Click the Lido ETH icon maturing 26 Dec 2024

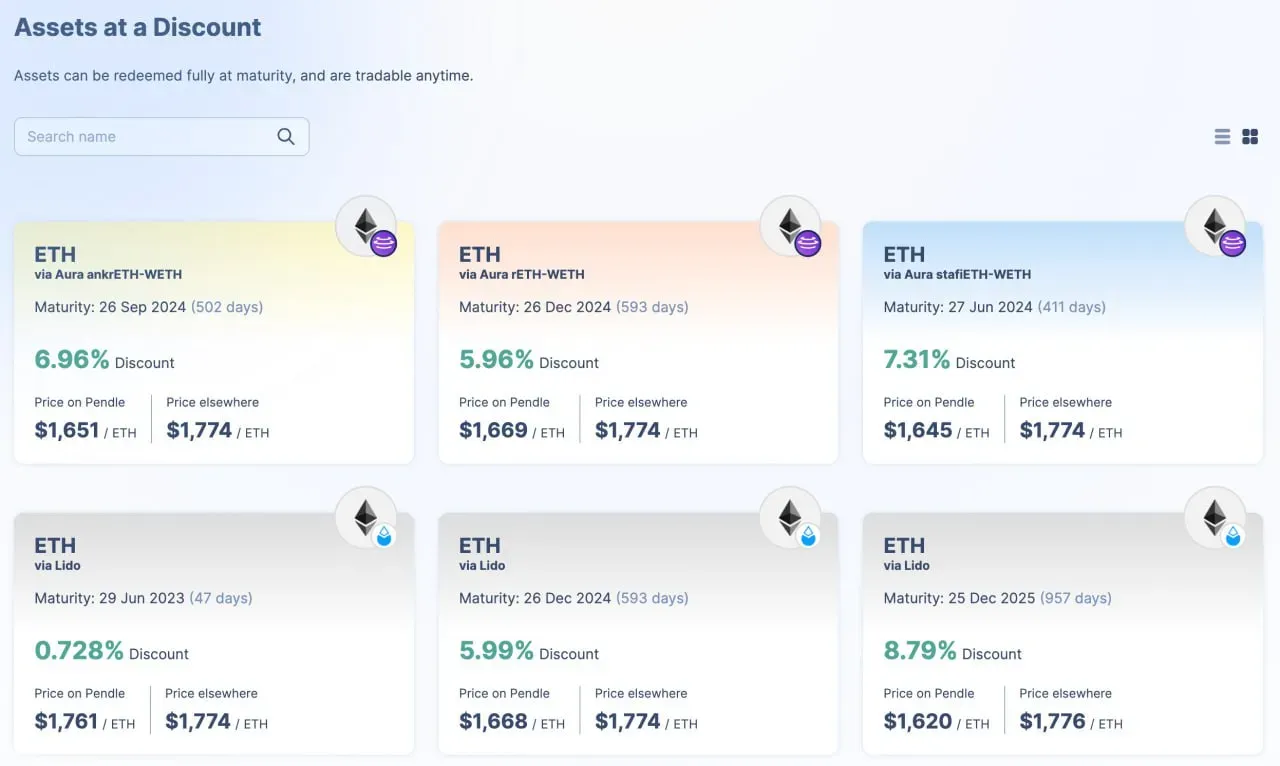[791, 518]
